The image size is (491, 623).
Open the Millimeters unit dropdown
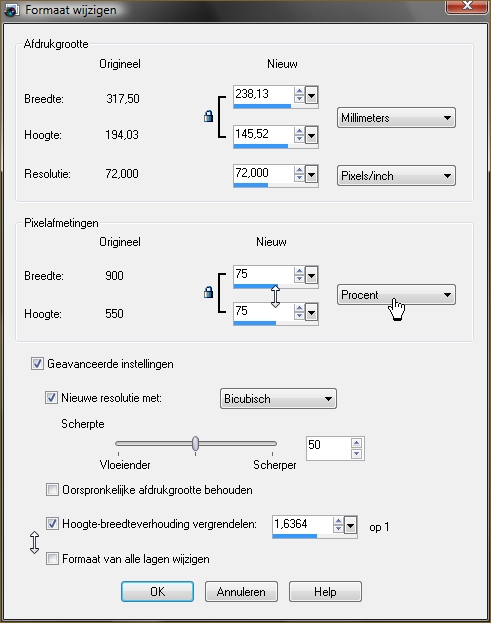396,118
